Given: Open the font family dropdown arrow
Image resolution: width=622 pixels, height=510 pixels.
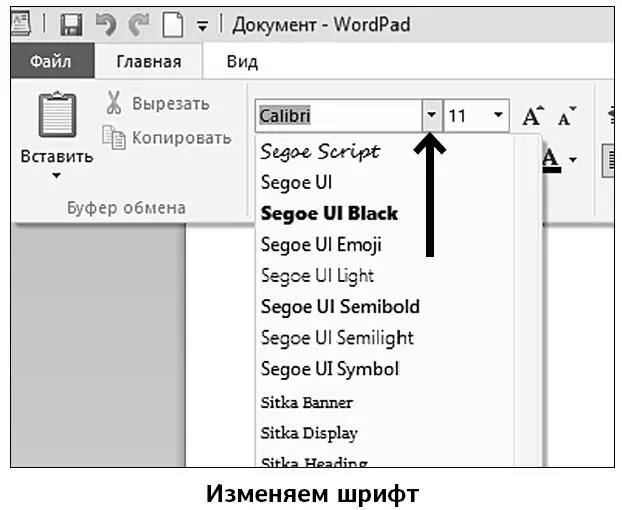Looking at the screenshot, I should pos(432,116).
